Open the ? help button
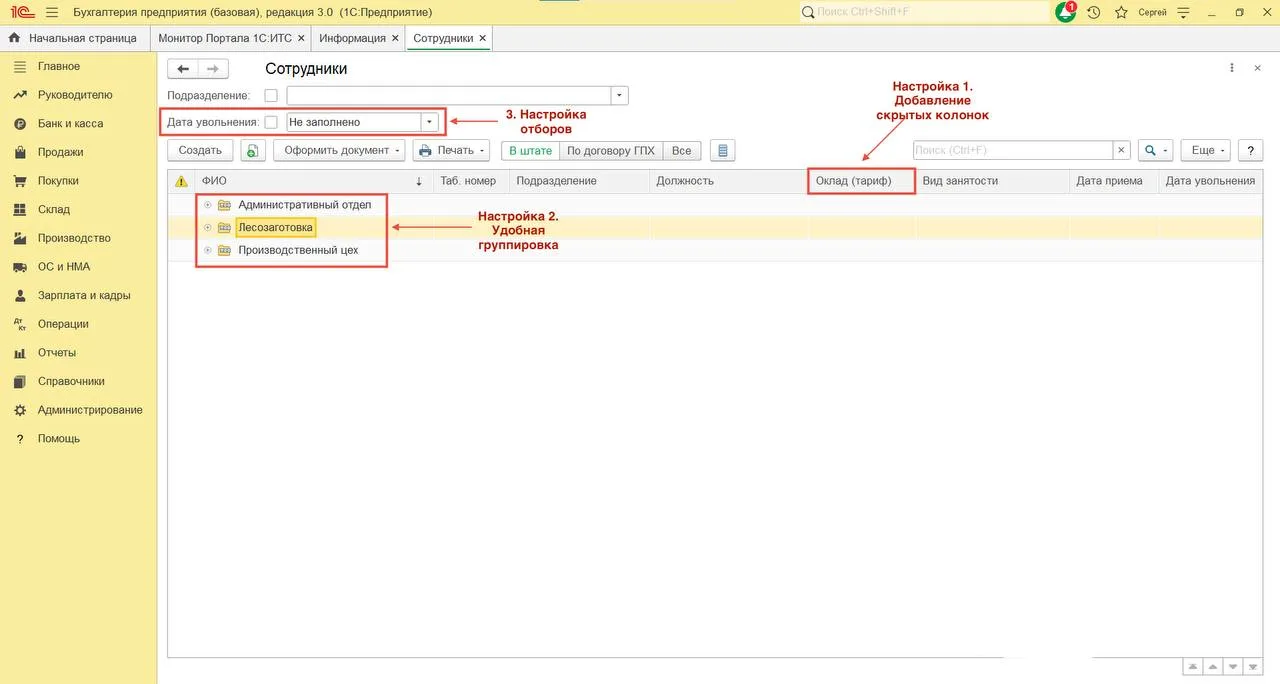 [1250, 150]
